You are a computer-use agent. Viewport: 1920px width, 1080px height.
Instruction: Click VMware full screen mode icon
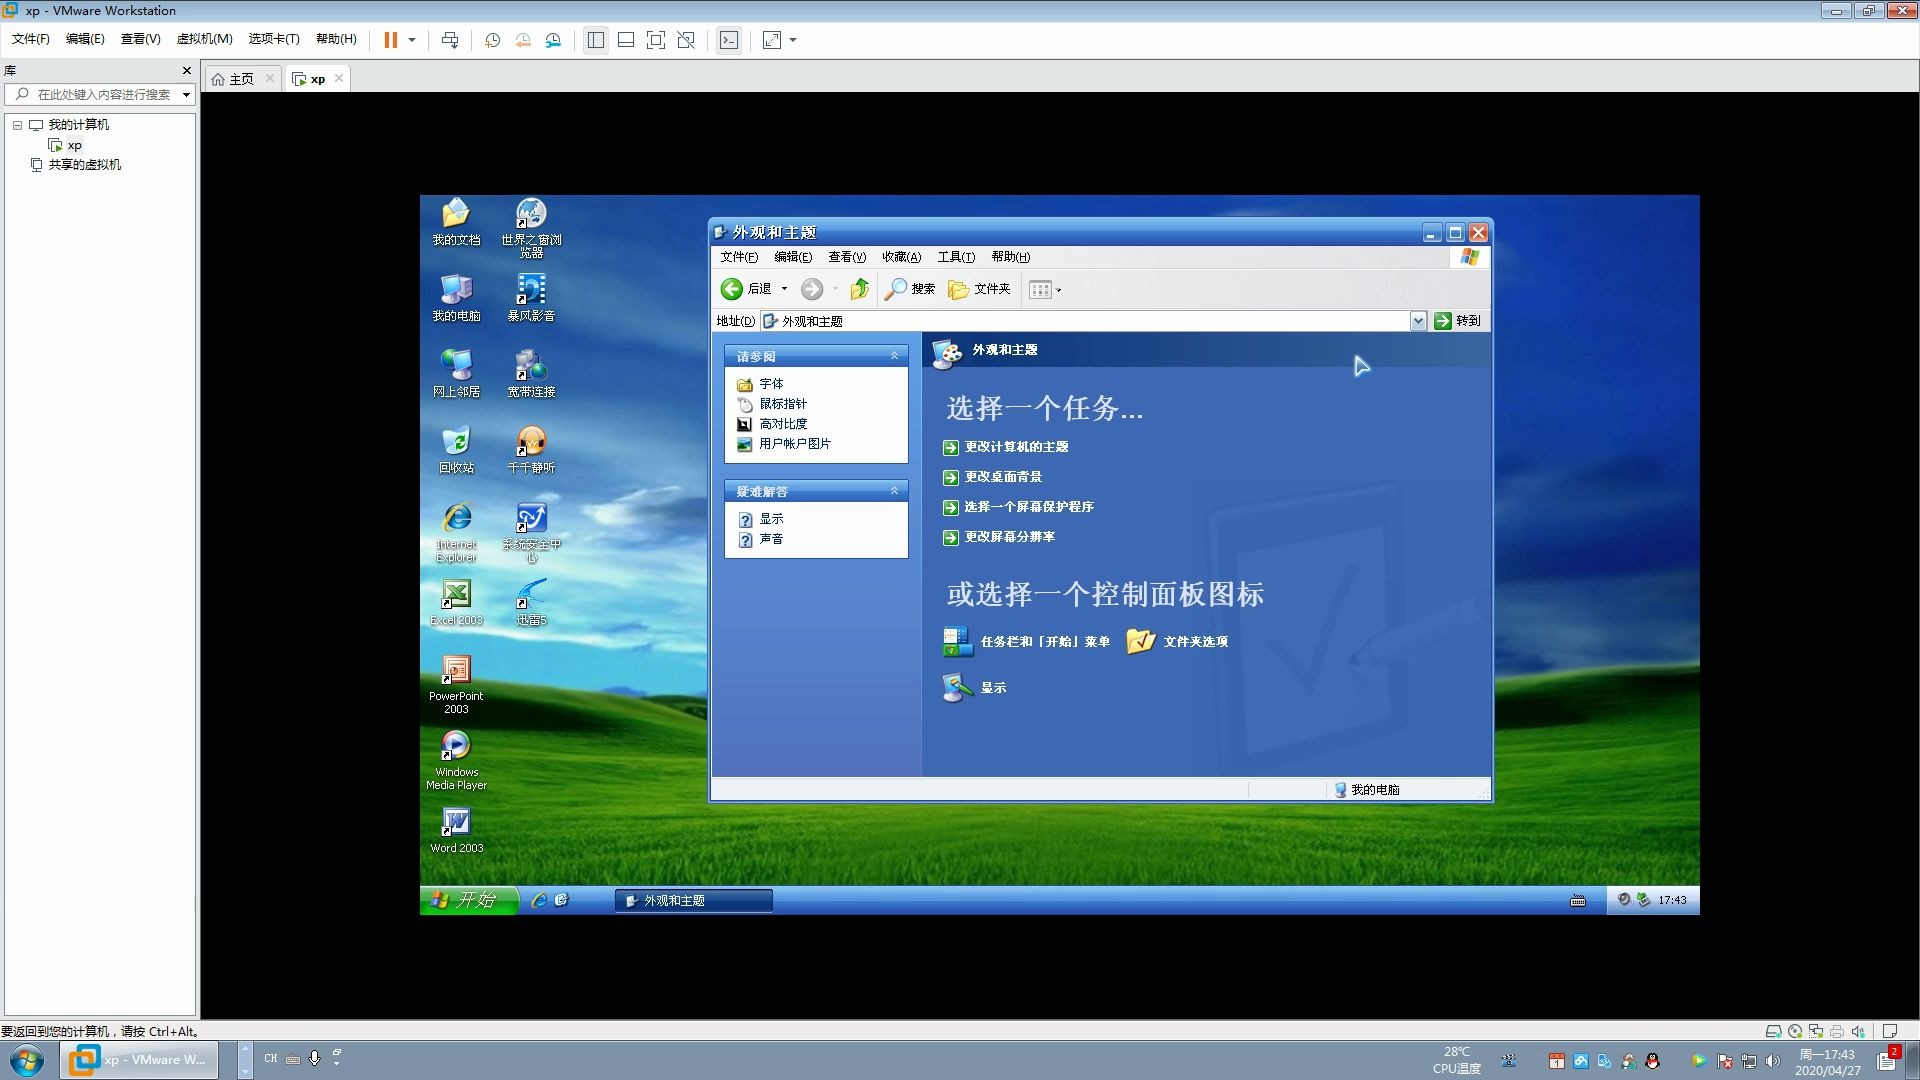tap(656, 40)
